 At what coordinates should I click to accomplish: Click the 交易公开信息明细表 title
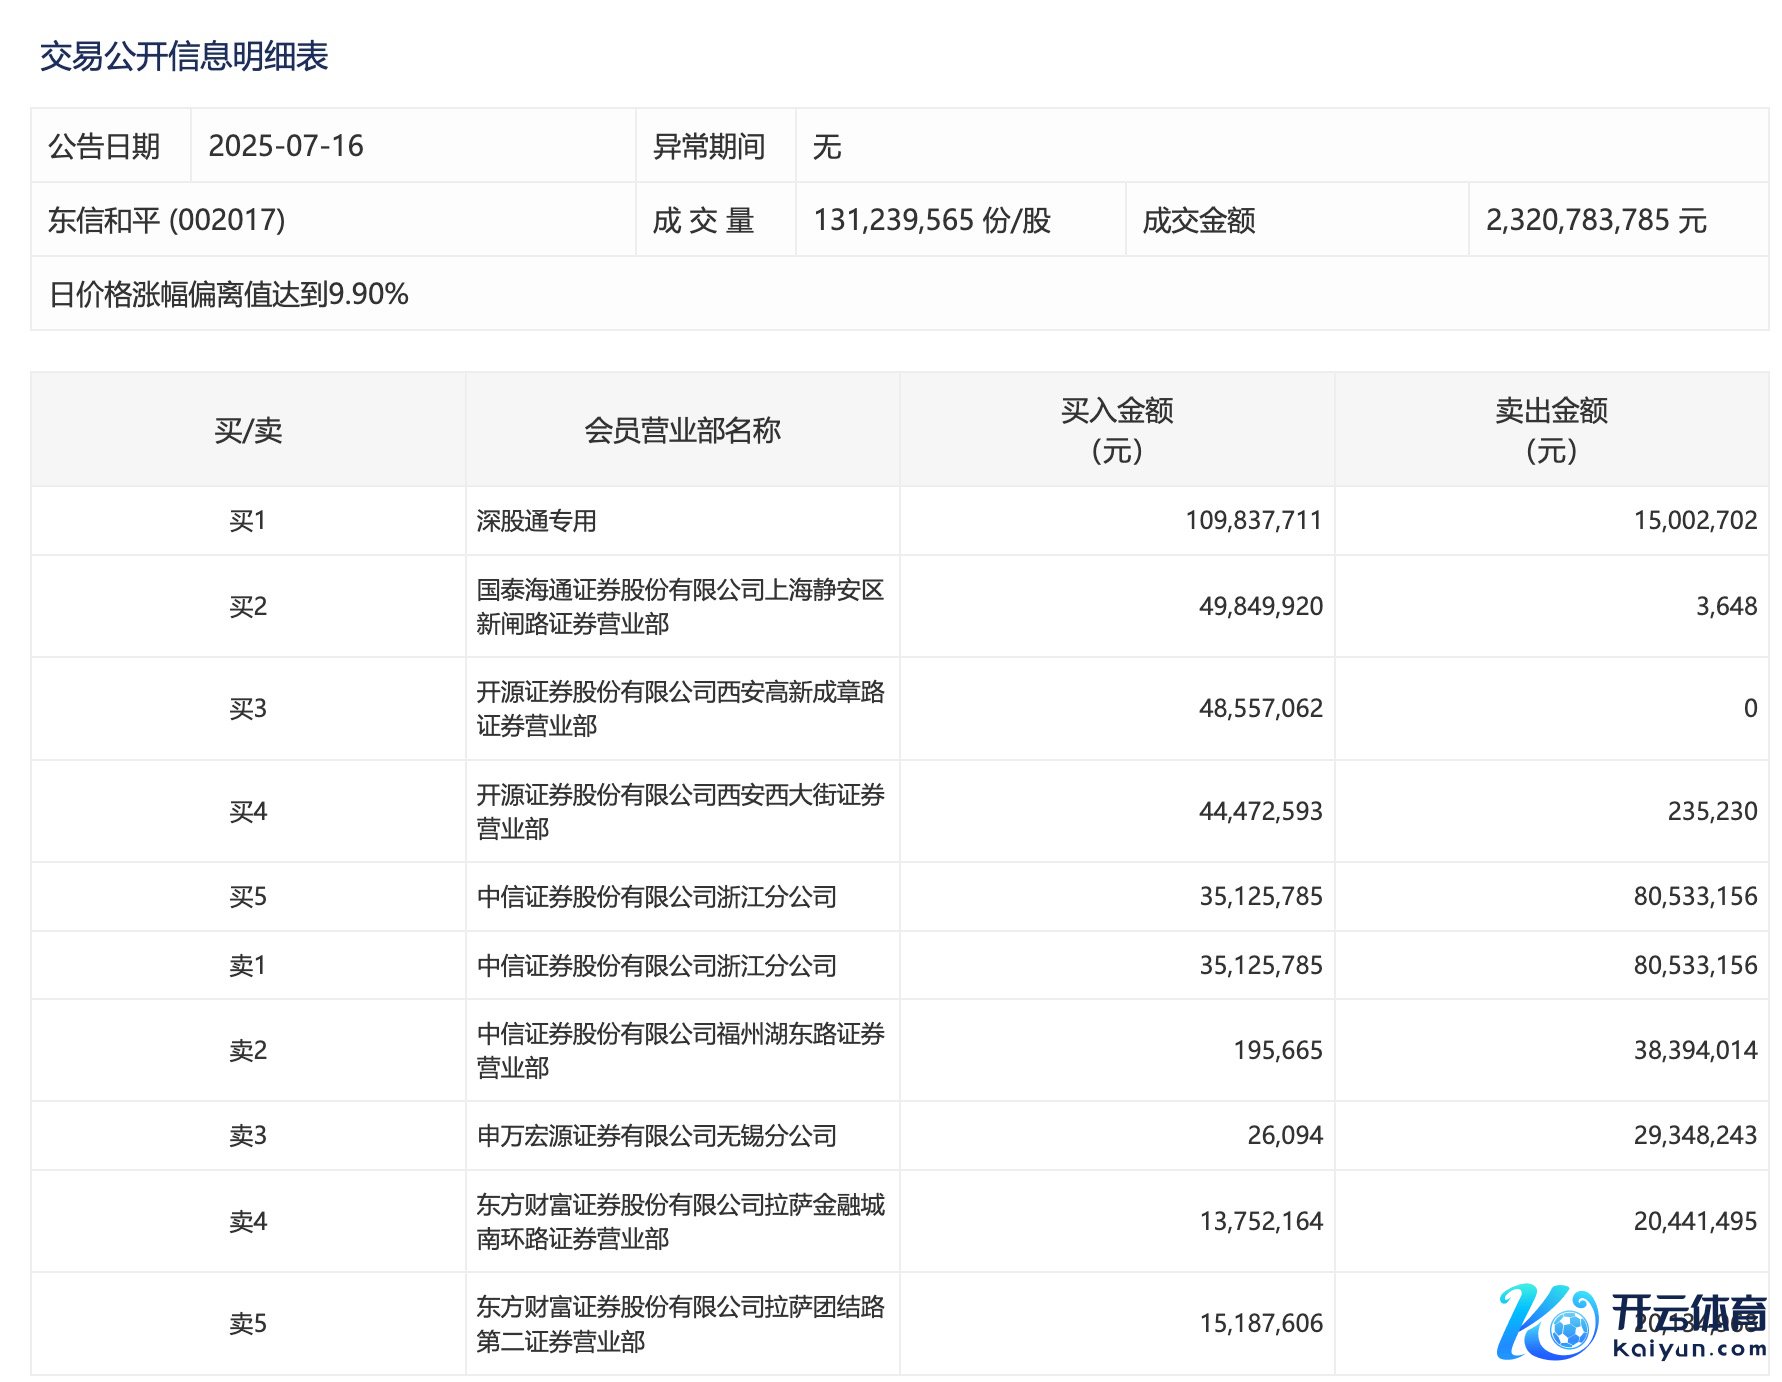[x=184, y=56]
